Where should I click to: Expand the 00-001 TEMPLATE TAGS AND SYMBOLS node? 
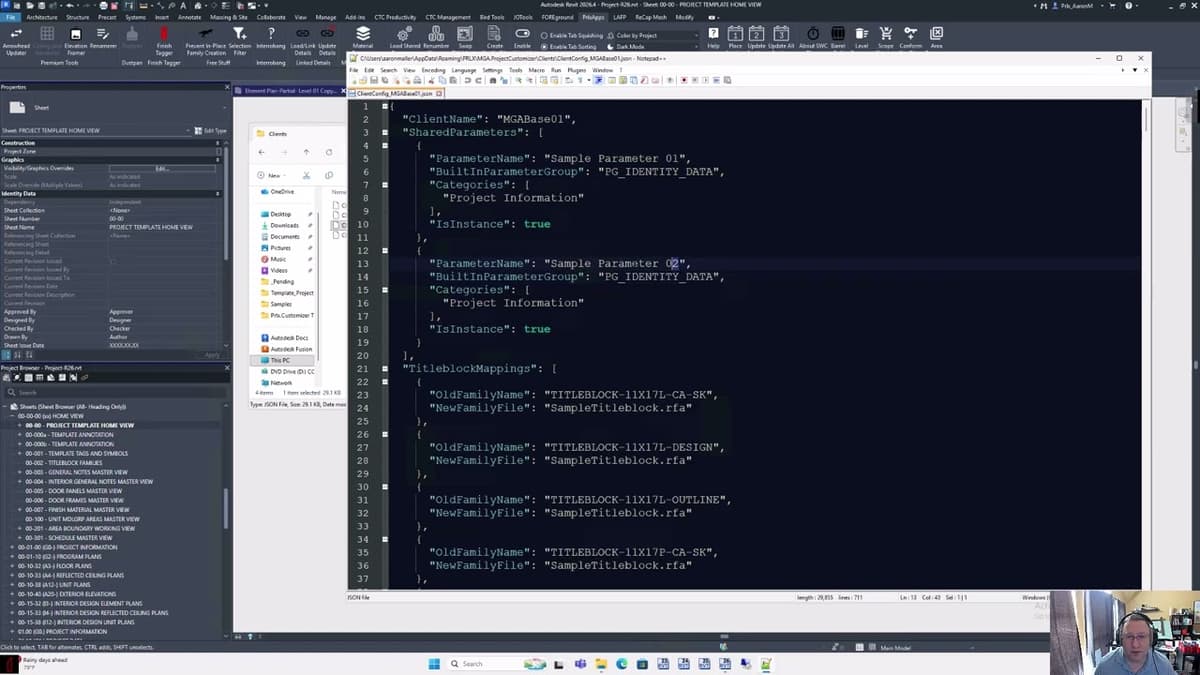20,453
